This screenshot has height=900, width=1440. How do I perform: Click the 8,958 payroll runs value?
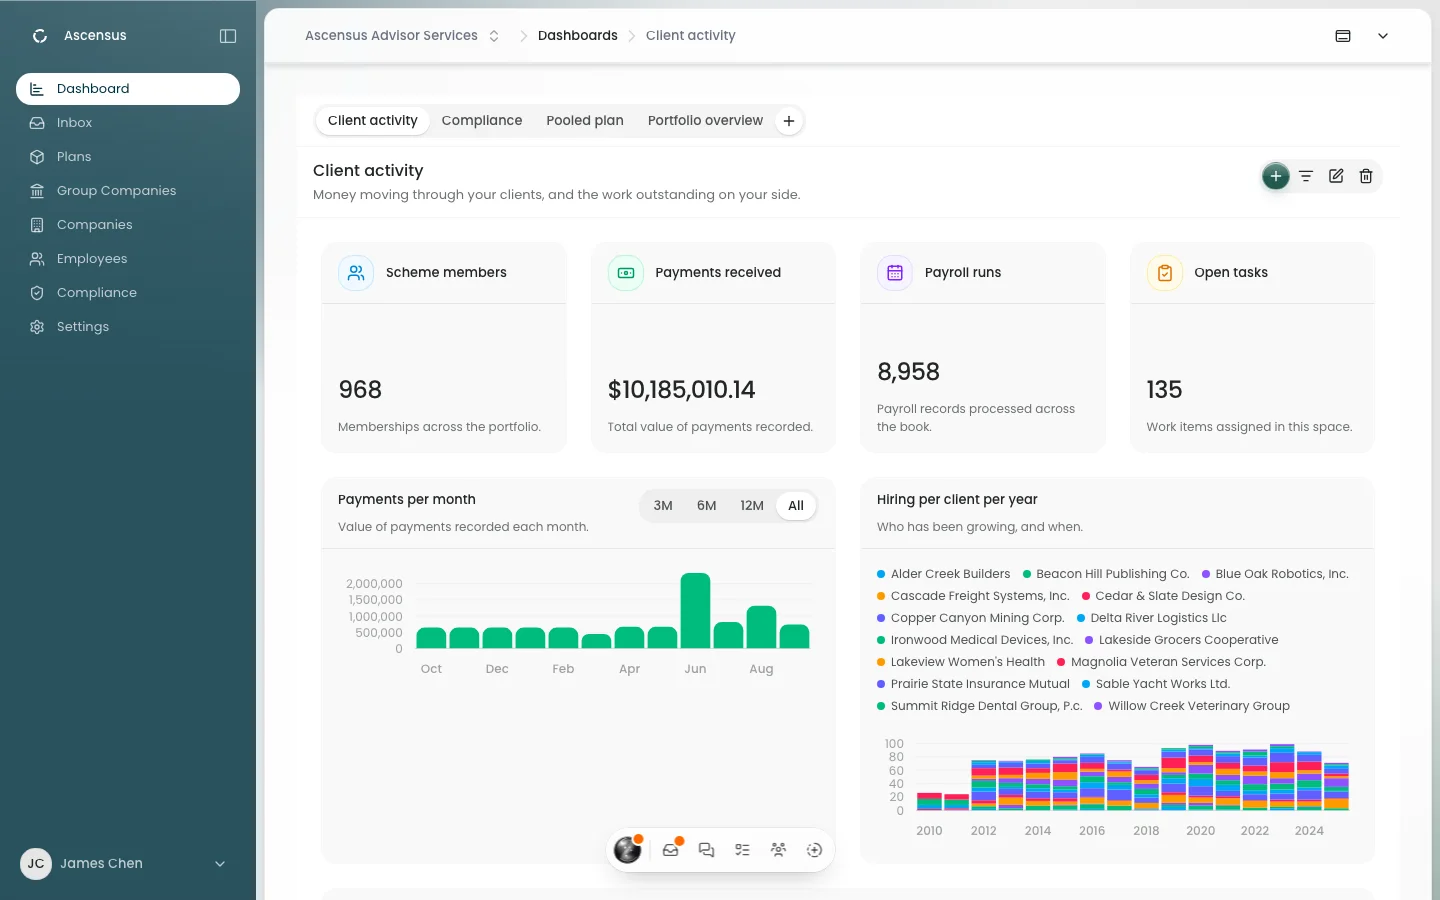click(x=908, y=372)
